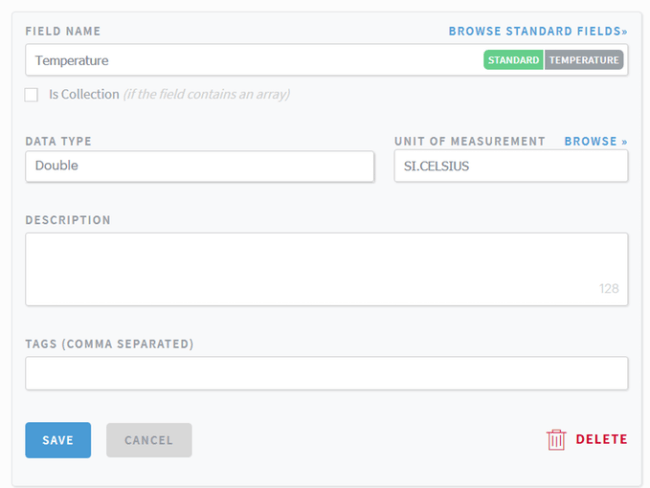The height and width of the screenshot is (488, 650).
Task: Focus the Field Name input containing Temperature
Action: tap(250, 60)
